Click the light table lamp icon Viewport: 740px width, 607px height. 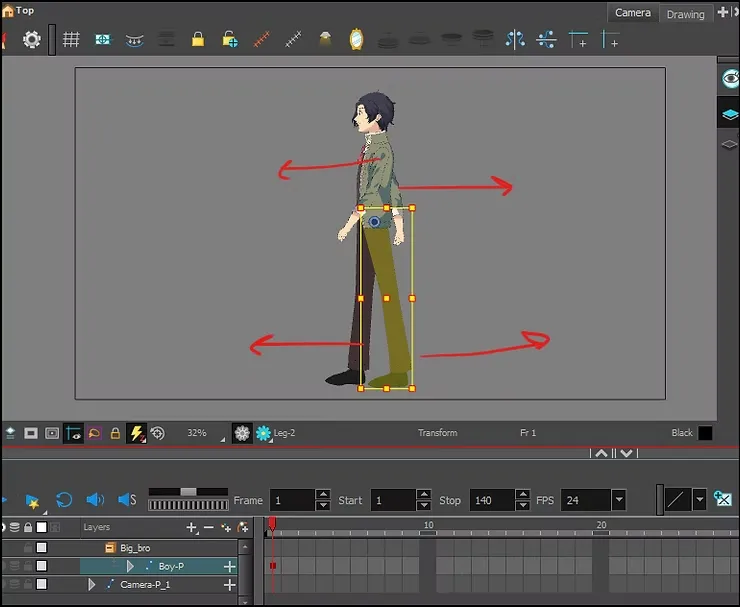(x=325, y=39)
